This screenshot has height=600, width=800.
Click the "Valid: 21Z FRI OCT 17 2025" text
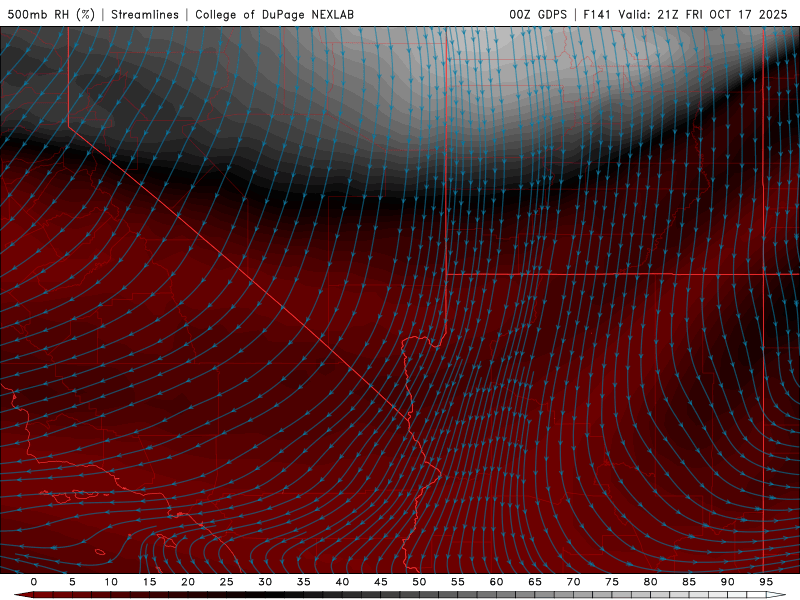click(703, 14)
